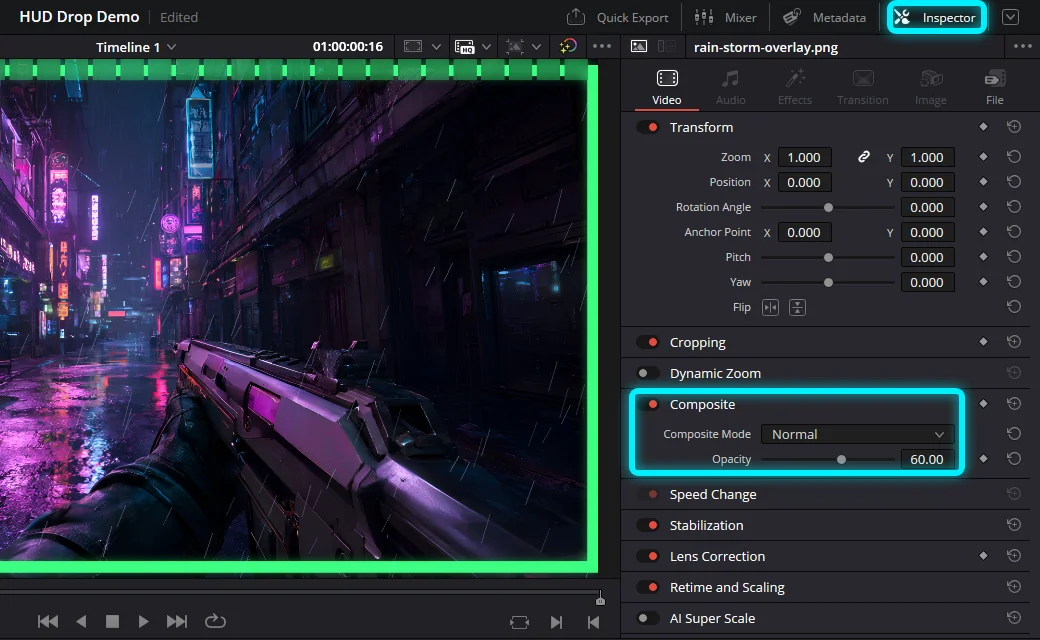Viewport: 1040px width, 640px height.
Task: Enable the AI Super Scale toggle
Action: tap(648, 618)
